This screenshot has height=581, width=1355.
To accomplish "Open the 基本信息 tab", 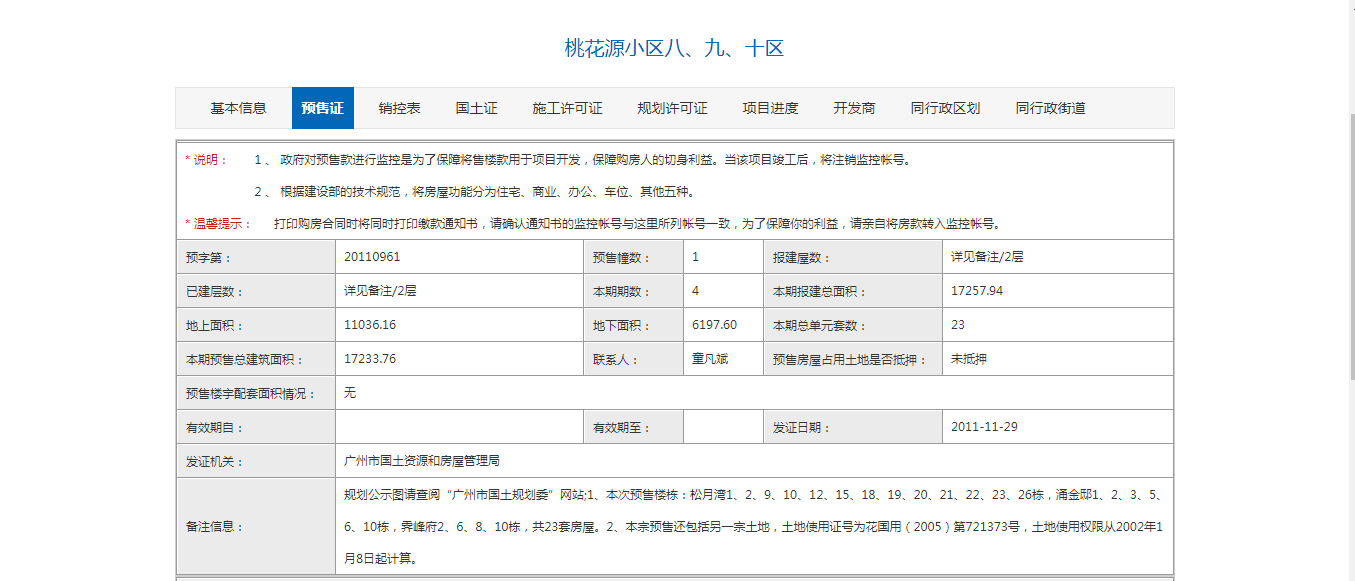I will (x=238, y=108).
